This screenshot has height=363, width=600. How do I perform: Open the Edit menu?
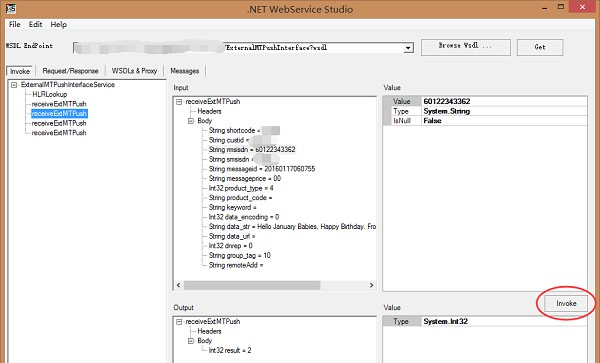click(x=35, y=24)
